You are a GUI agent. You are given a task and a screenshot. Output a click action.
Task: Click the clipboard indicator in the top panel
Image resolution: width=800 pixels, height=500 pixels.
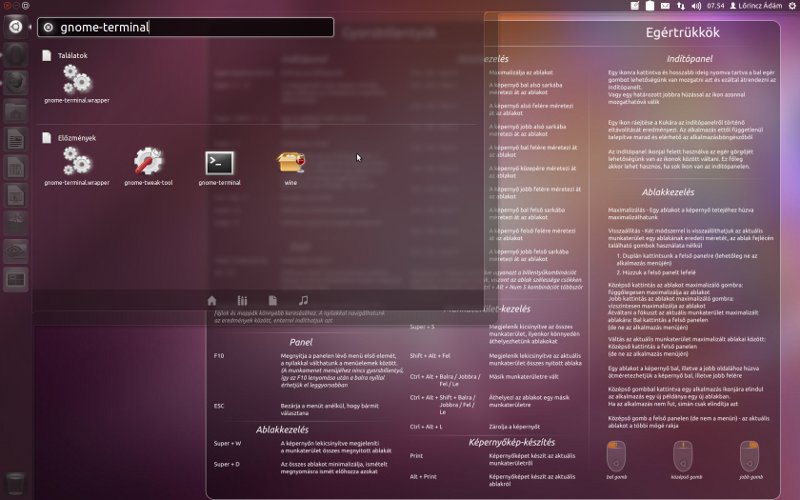[650, 6]
